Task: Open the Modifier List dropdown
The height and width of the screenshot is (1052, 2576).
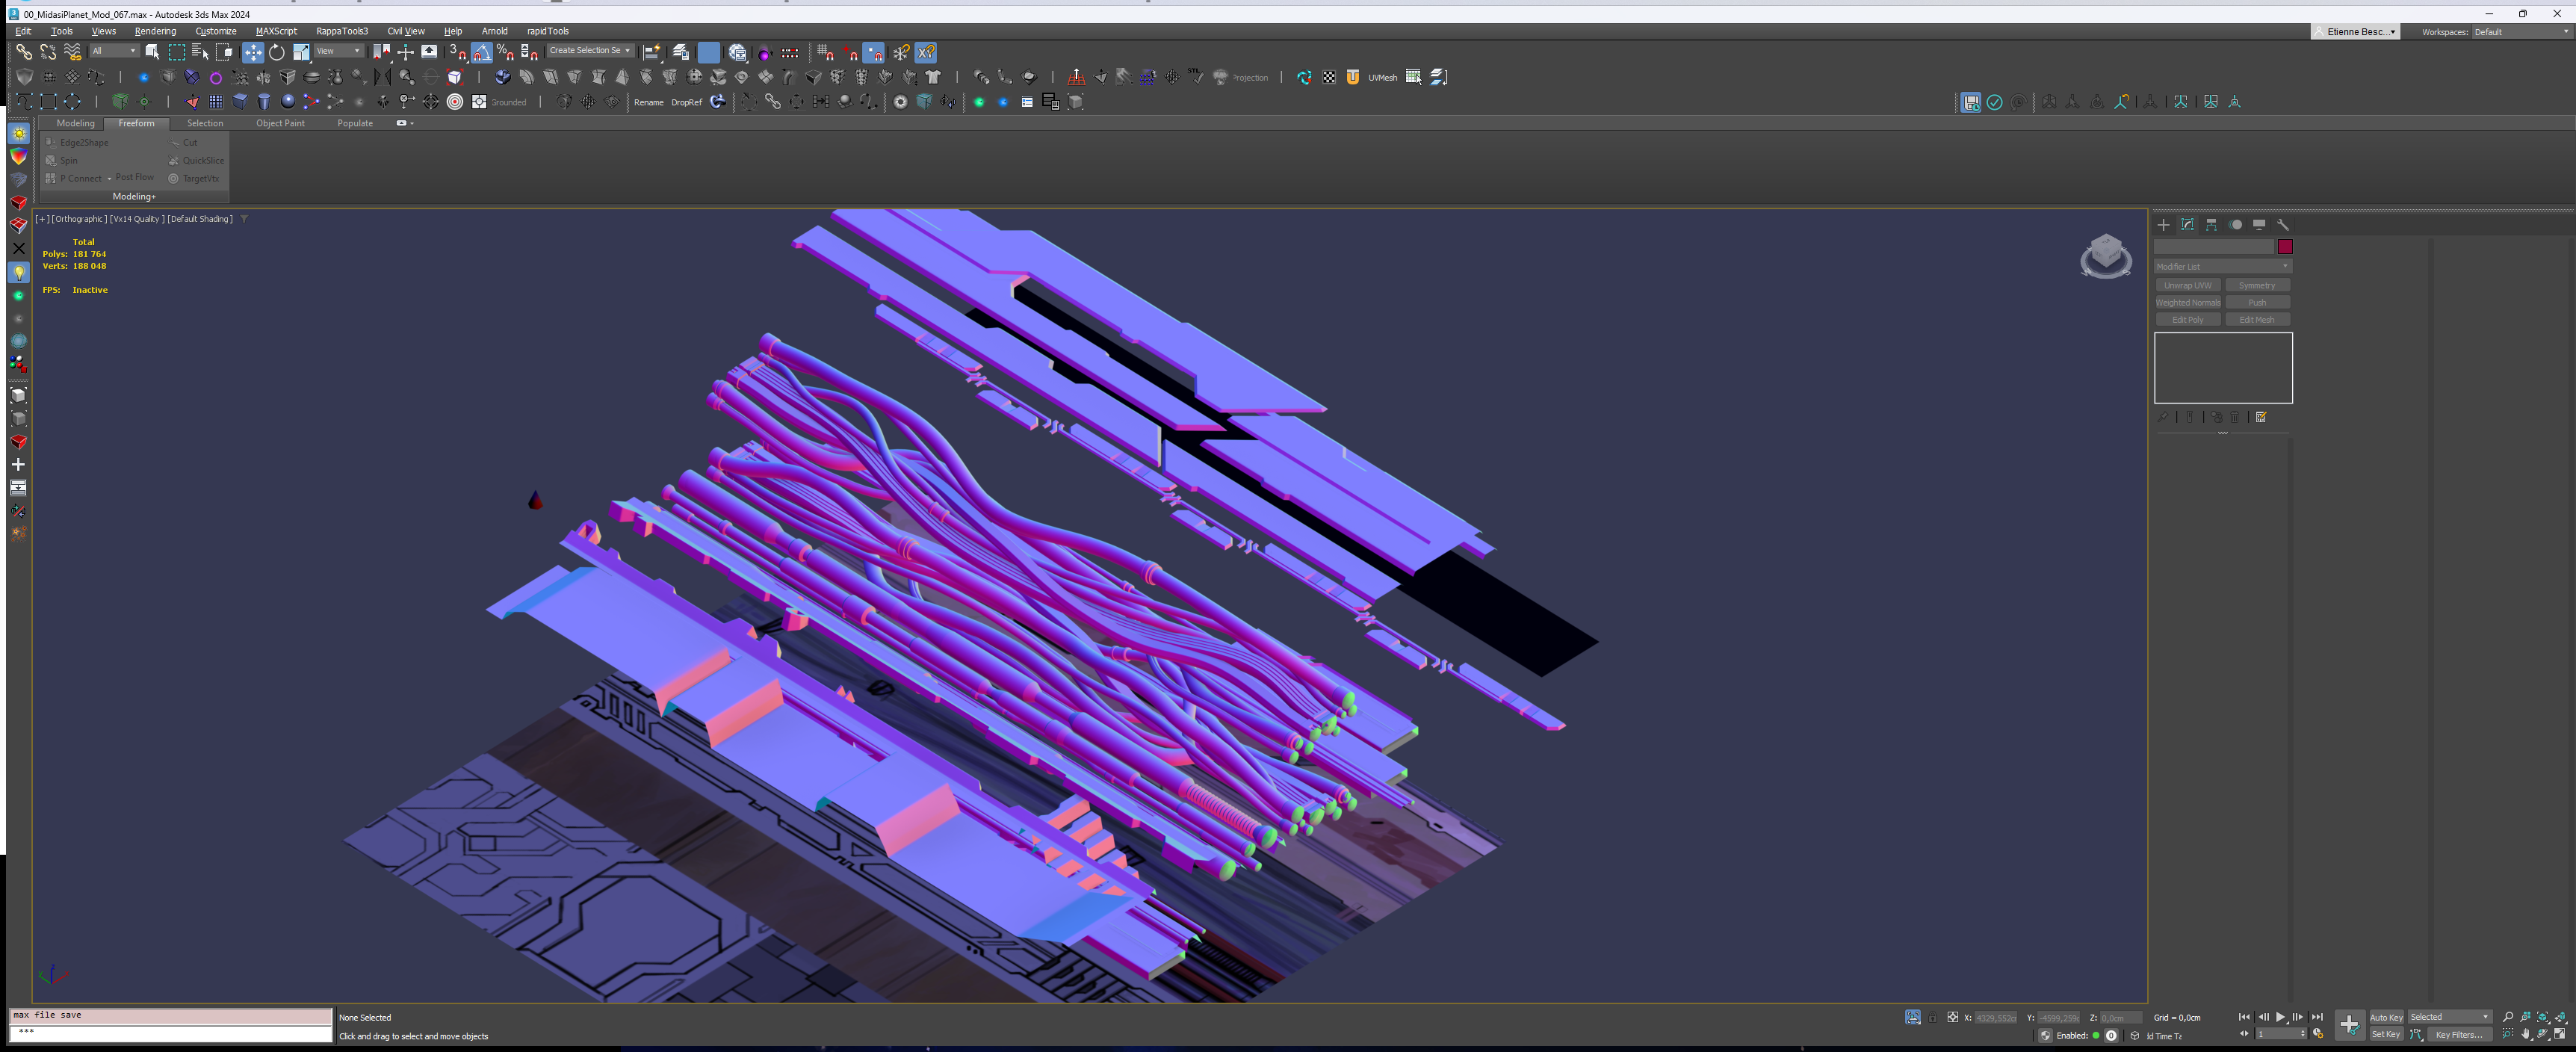Action: pos(2222,266)
